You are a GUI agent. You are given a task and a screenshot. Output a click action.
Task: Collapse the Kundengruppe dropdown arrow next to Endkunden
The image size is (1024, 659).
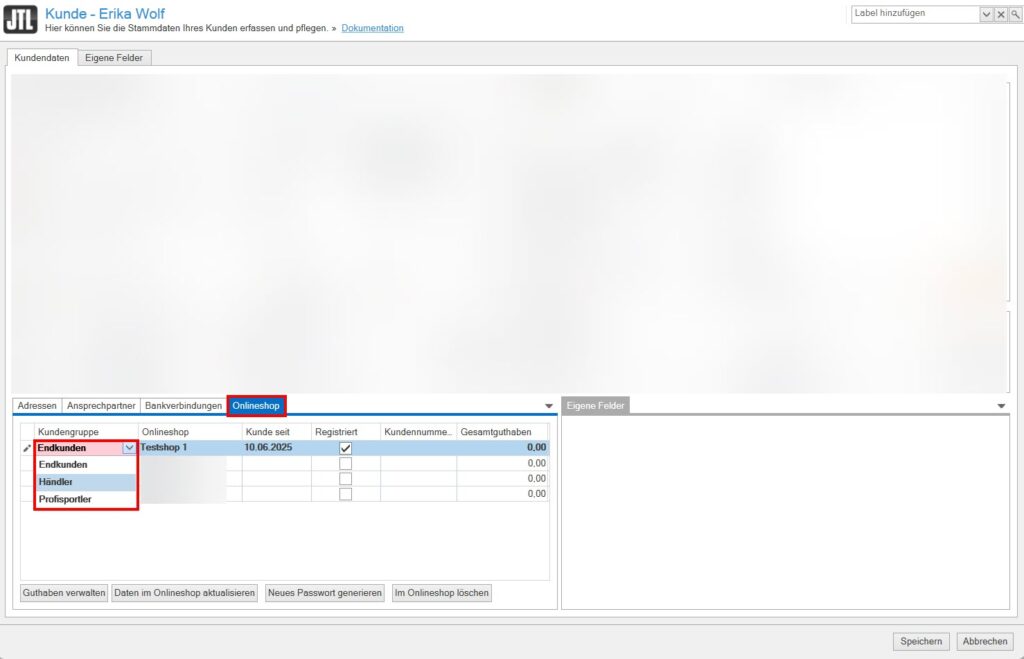point(128,448)
